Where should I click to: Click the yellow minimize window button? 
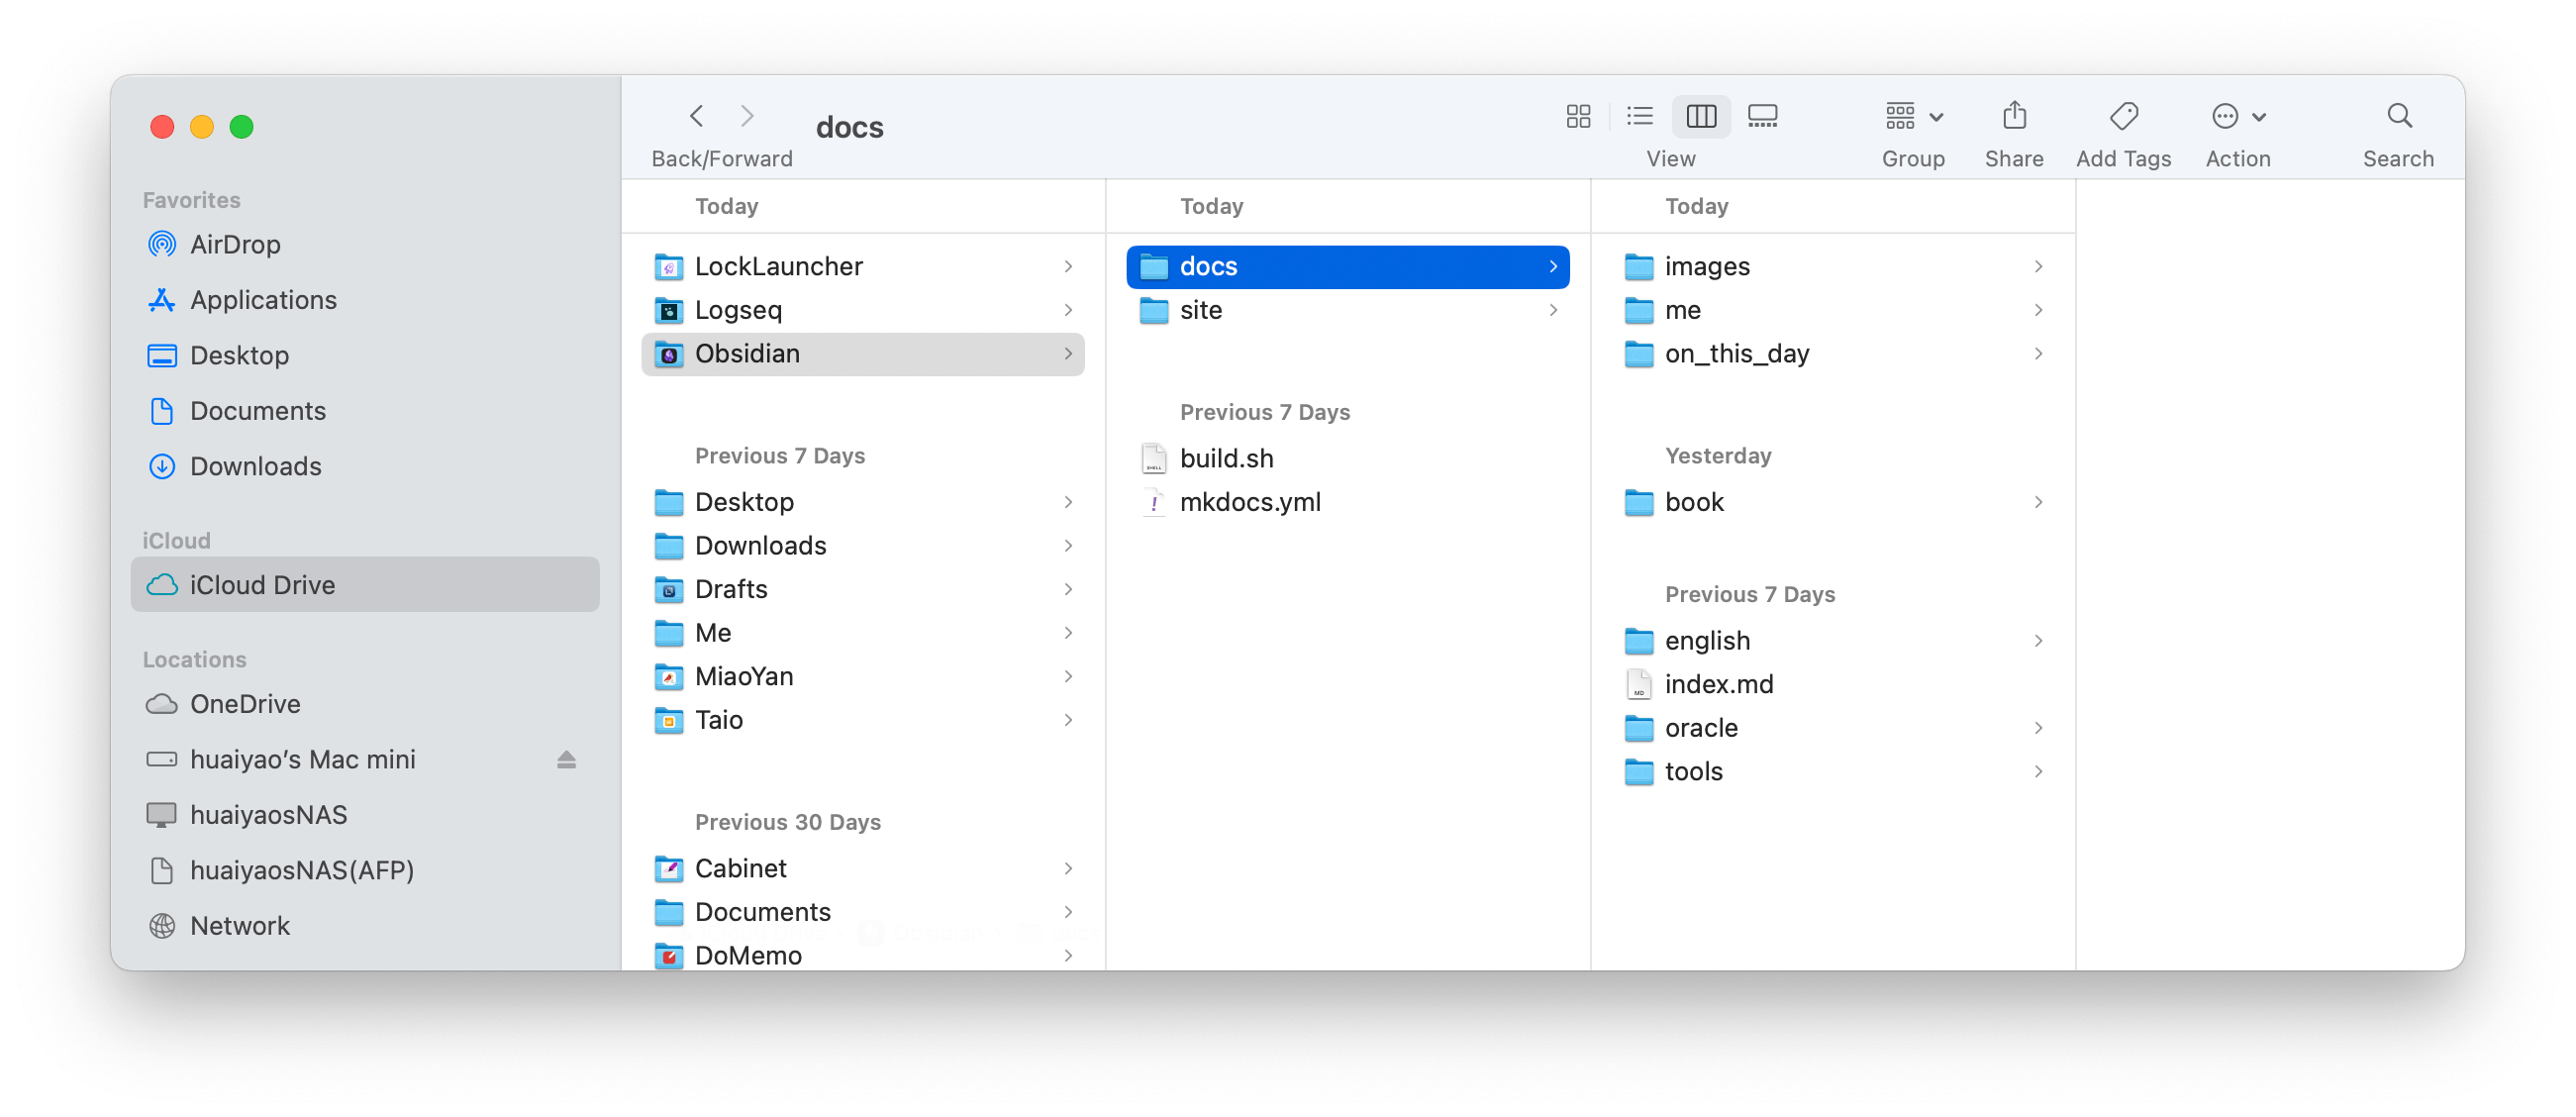point(202,127)
